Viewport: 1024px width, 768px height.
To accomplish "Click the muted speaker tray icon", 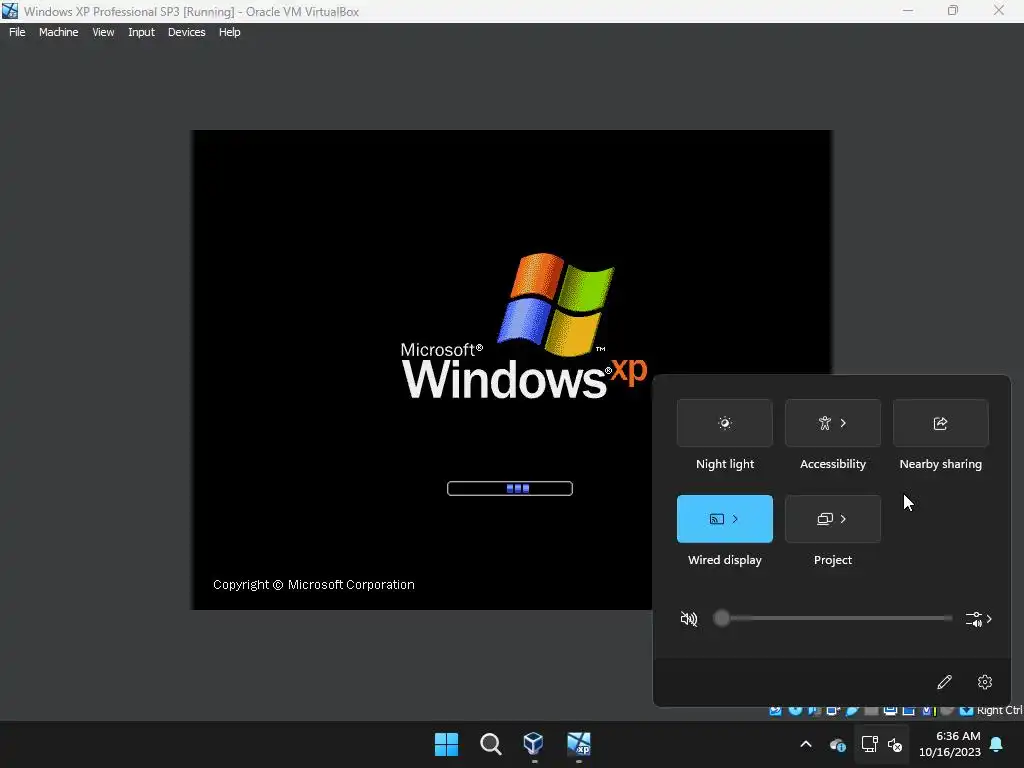I will pos(895,744).
